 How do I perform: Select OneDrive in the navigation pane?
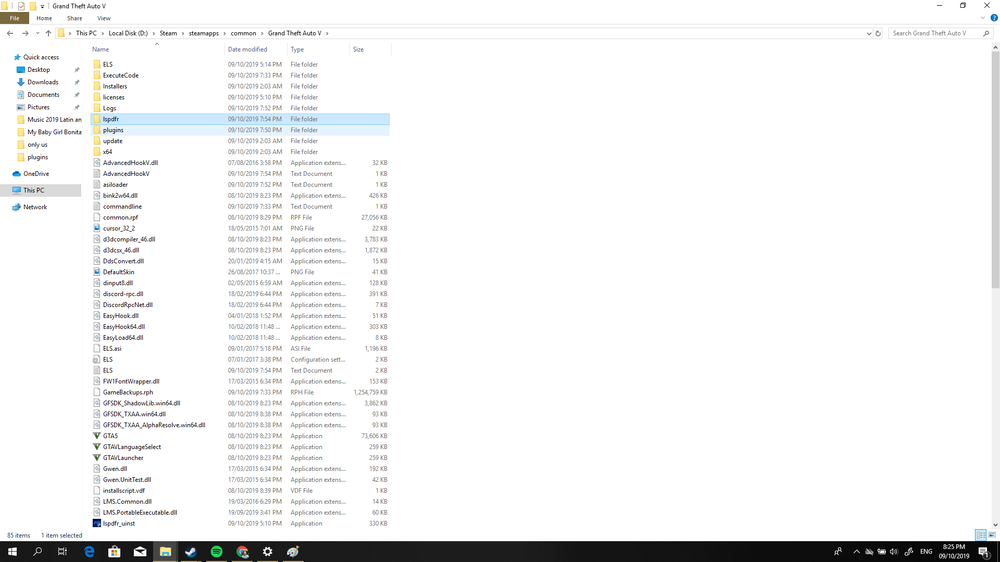(36, 174)
